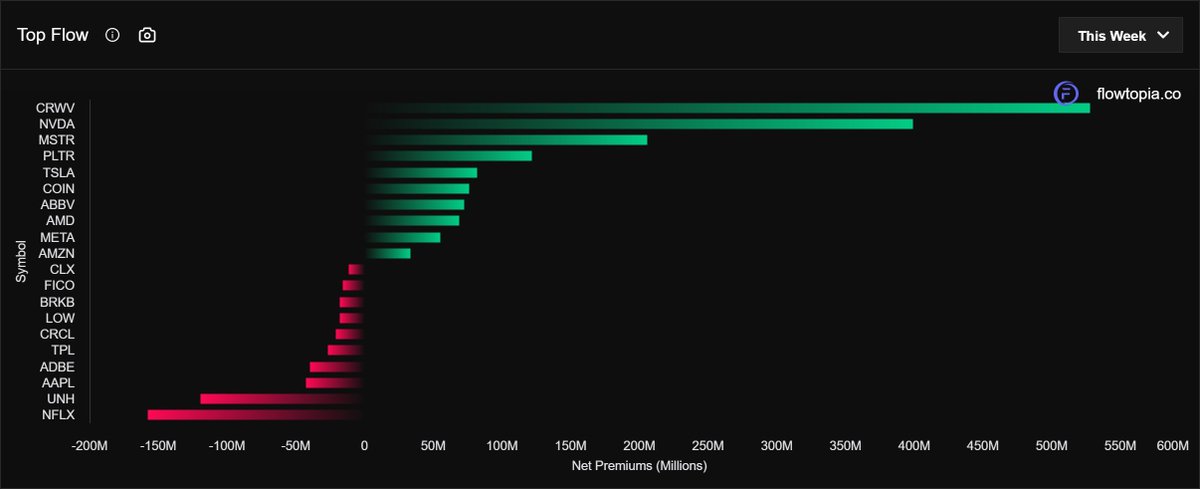
Task: Click the AMD bar
Action: point(411,221)
